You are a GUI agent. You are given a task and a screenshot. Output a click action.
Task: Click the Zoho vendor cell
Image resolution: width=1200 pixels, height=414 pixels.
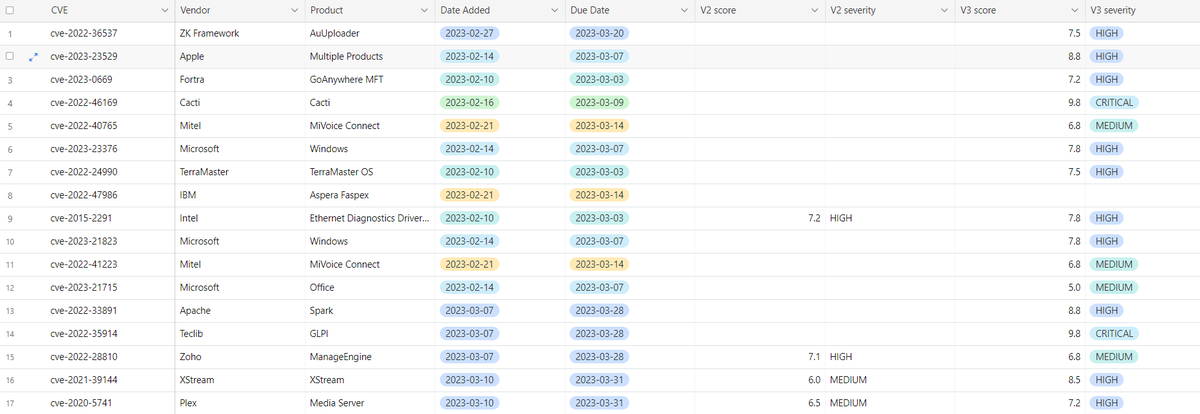[x=240, y=356]
